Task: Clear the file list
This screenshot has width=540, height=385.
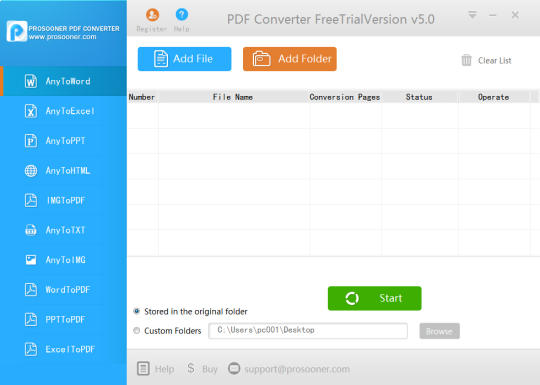Action: pyautogui.click(x=486, y=61)
